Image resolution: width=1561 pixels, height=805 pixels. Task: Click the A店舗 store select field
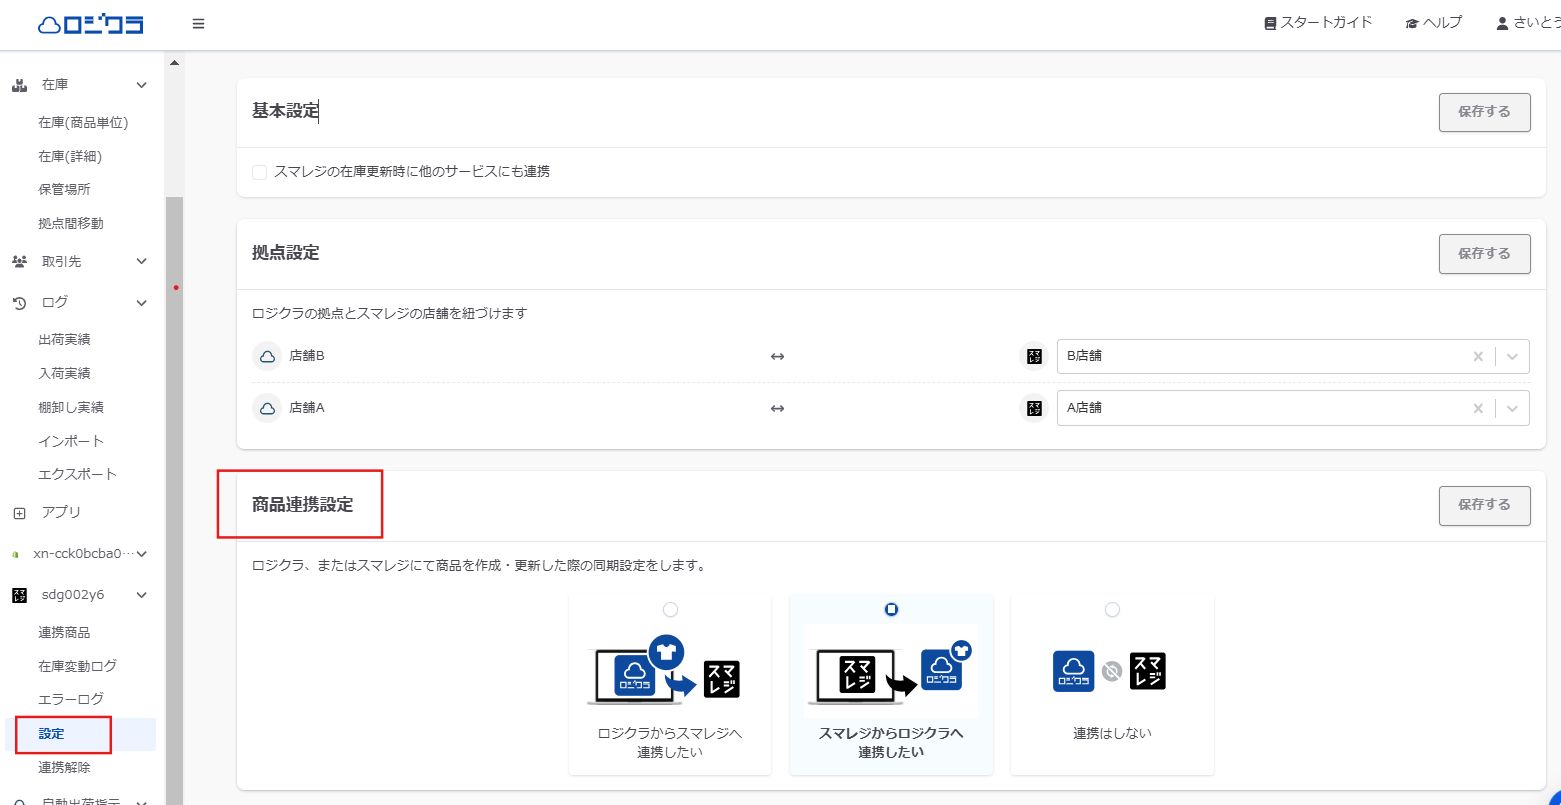1293,408
